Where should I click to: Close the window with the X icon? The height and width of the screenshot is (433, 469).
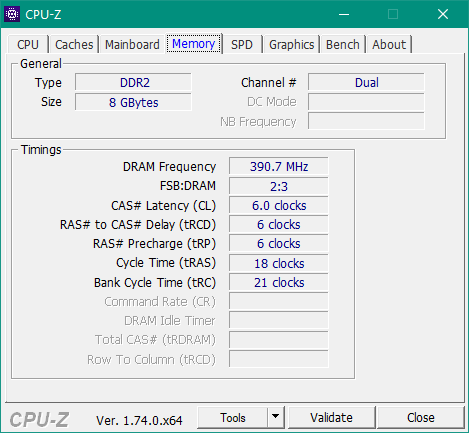[443, 14]
